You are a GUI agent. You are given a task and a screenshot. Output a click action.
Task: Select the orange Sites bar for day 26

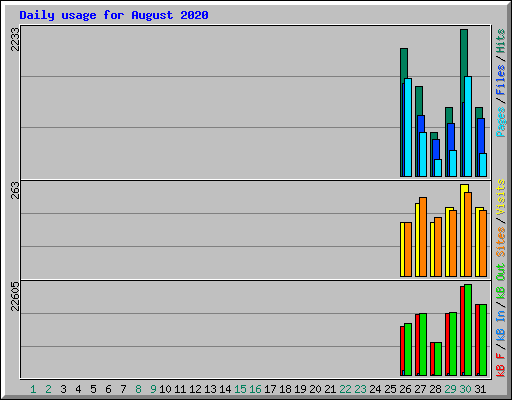pyautogui.click(x=408, y=249)
